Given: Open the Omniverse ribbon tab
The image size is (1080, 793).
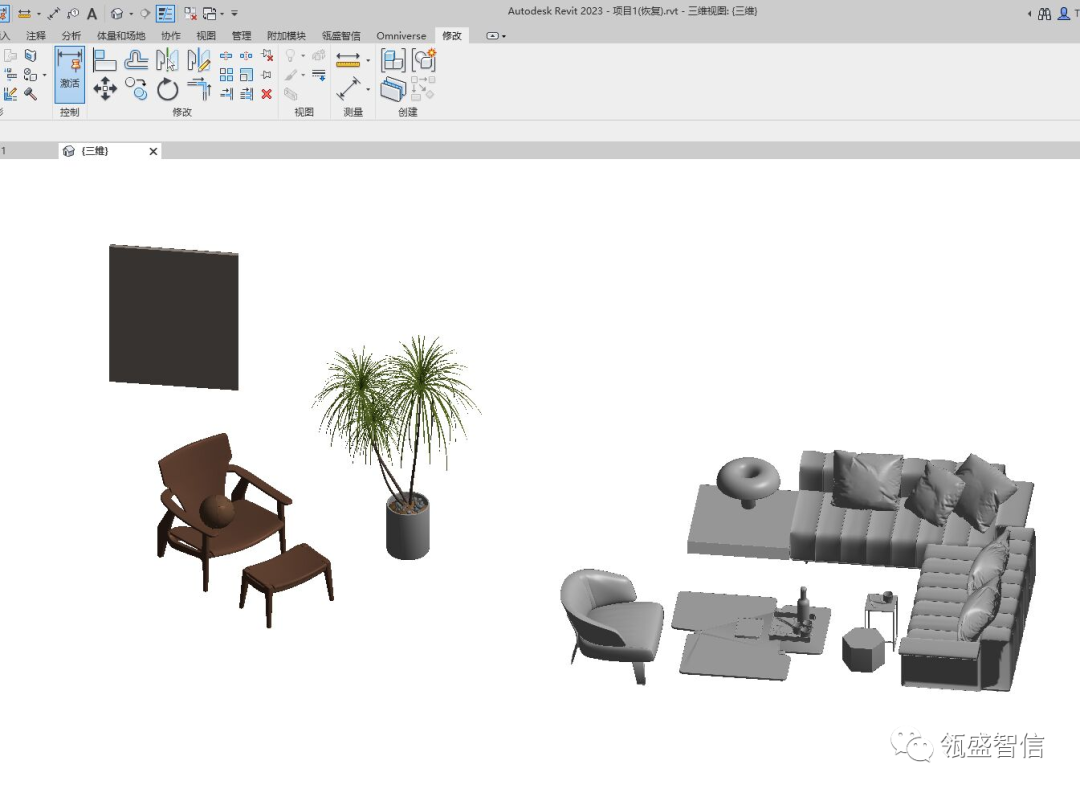Looking at the screenshot, I should [401, 36].
